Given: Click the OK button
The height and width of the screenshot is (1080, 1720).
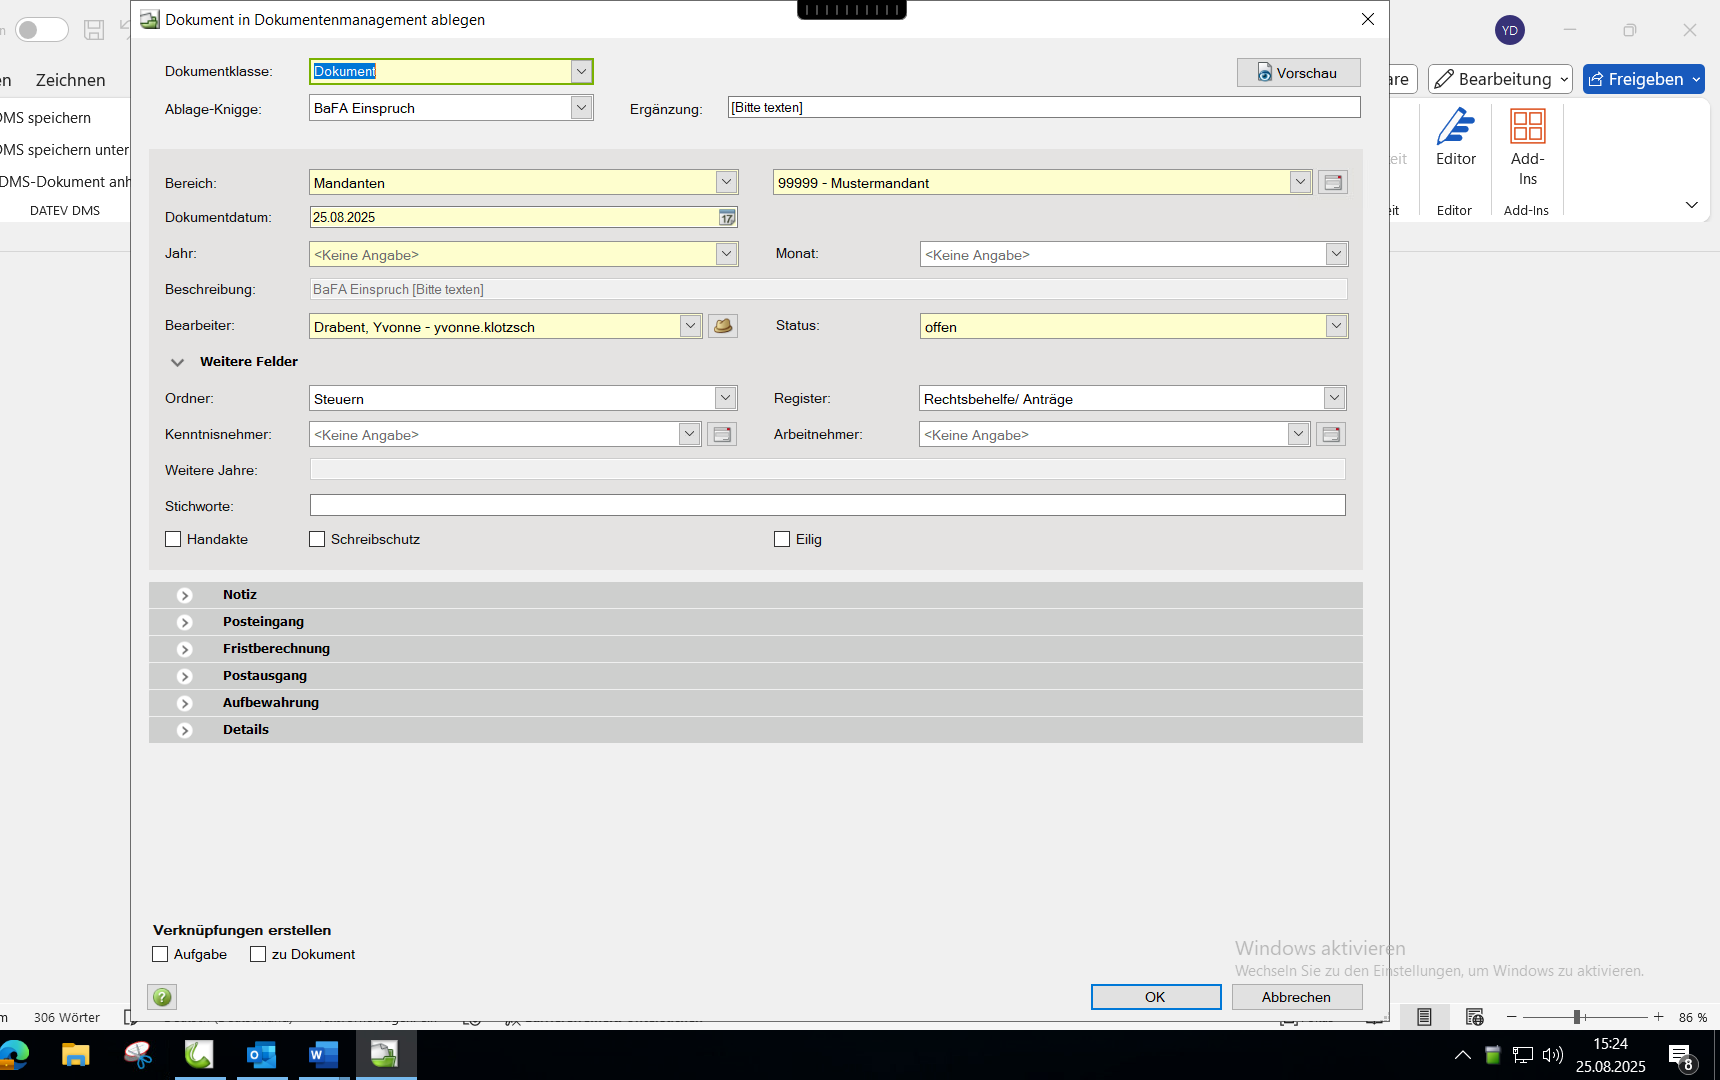Looking at the screenshot, I should coord(1155,997).
